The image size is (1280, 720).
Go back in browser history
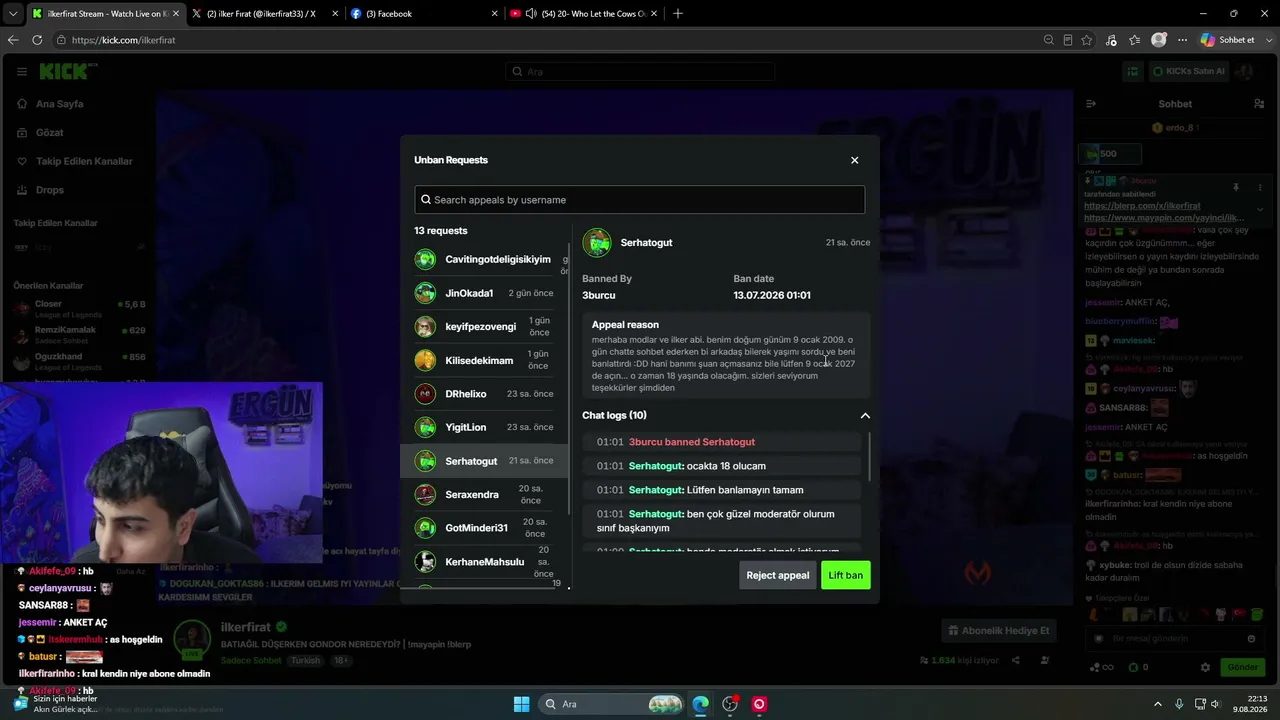13,40
